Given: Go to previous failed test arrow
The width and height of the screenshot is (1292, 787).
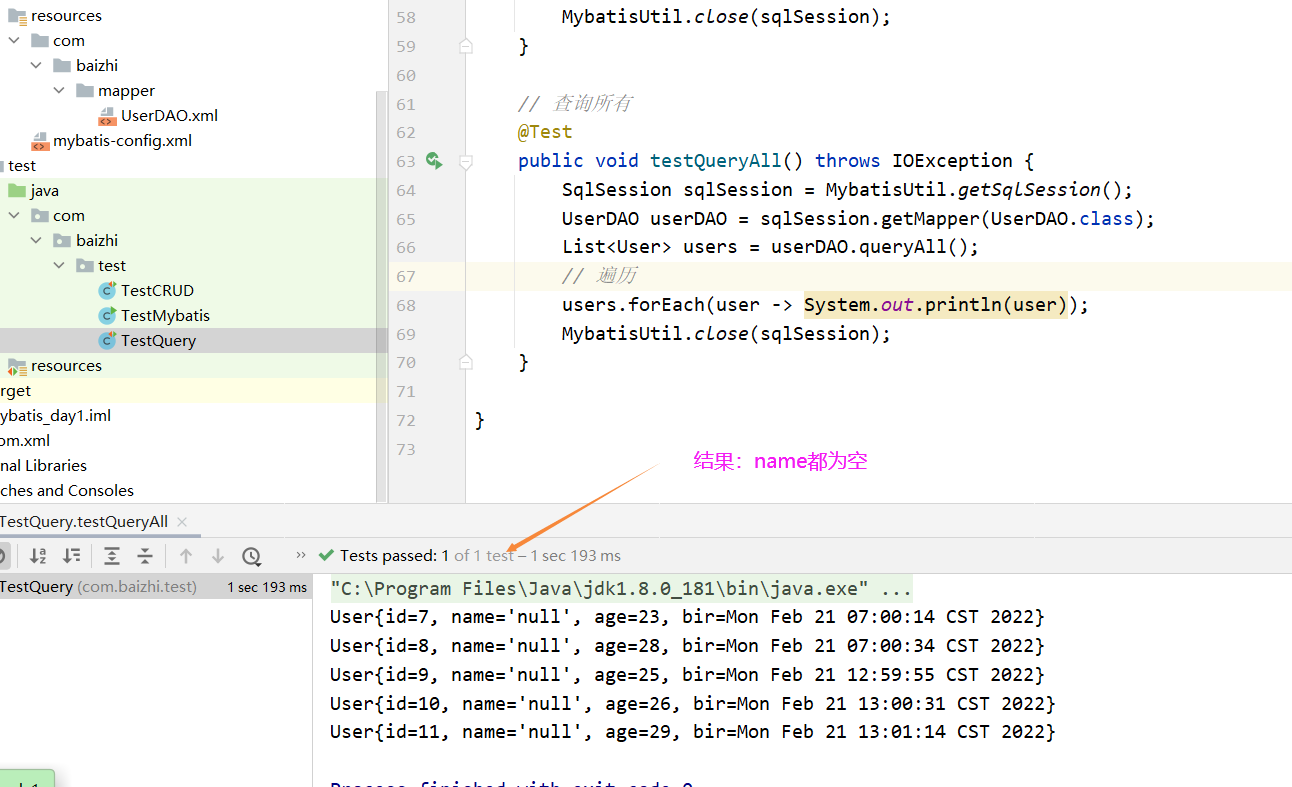Looking at the screenshot, I should (186, 556).
